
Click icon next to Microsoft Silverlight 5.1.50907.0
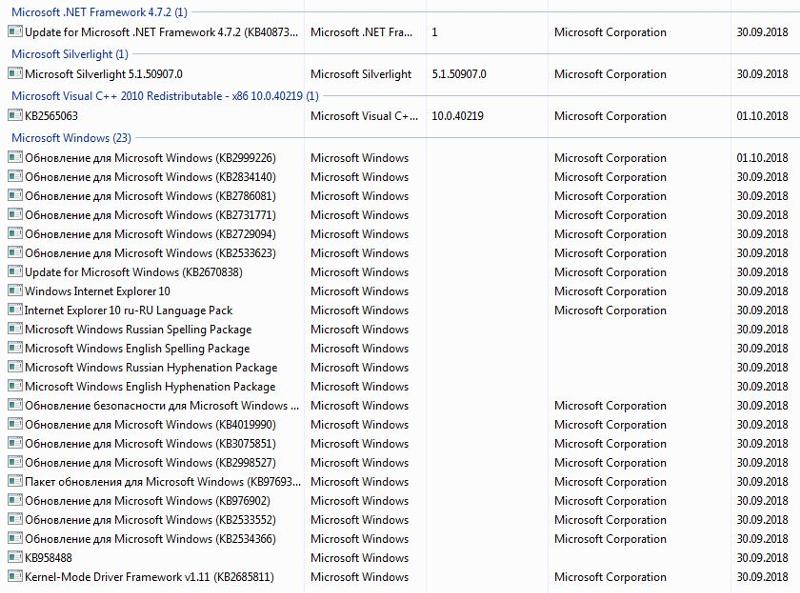[15, 73]
